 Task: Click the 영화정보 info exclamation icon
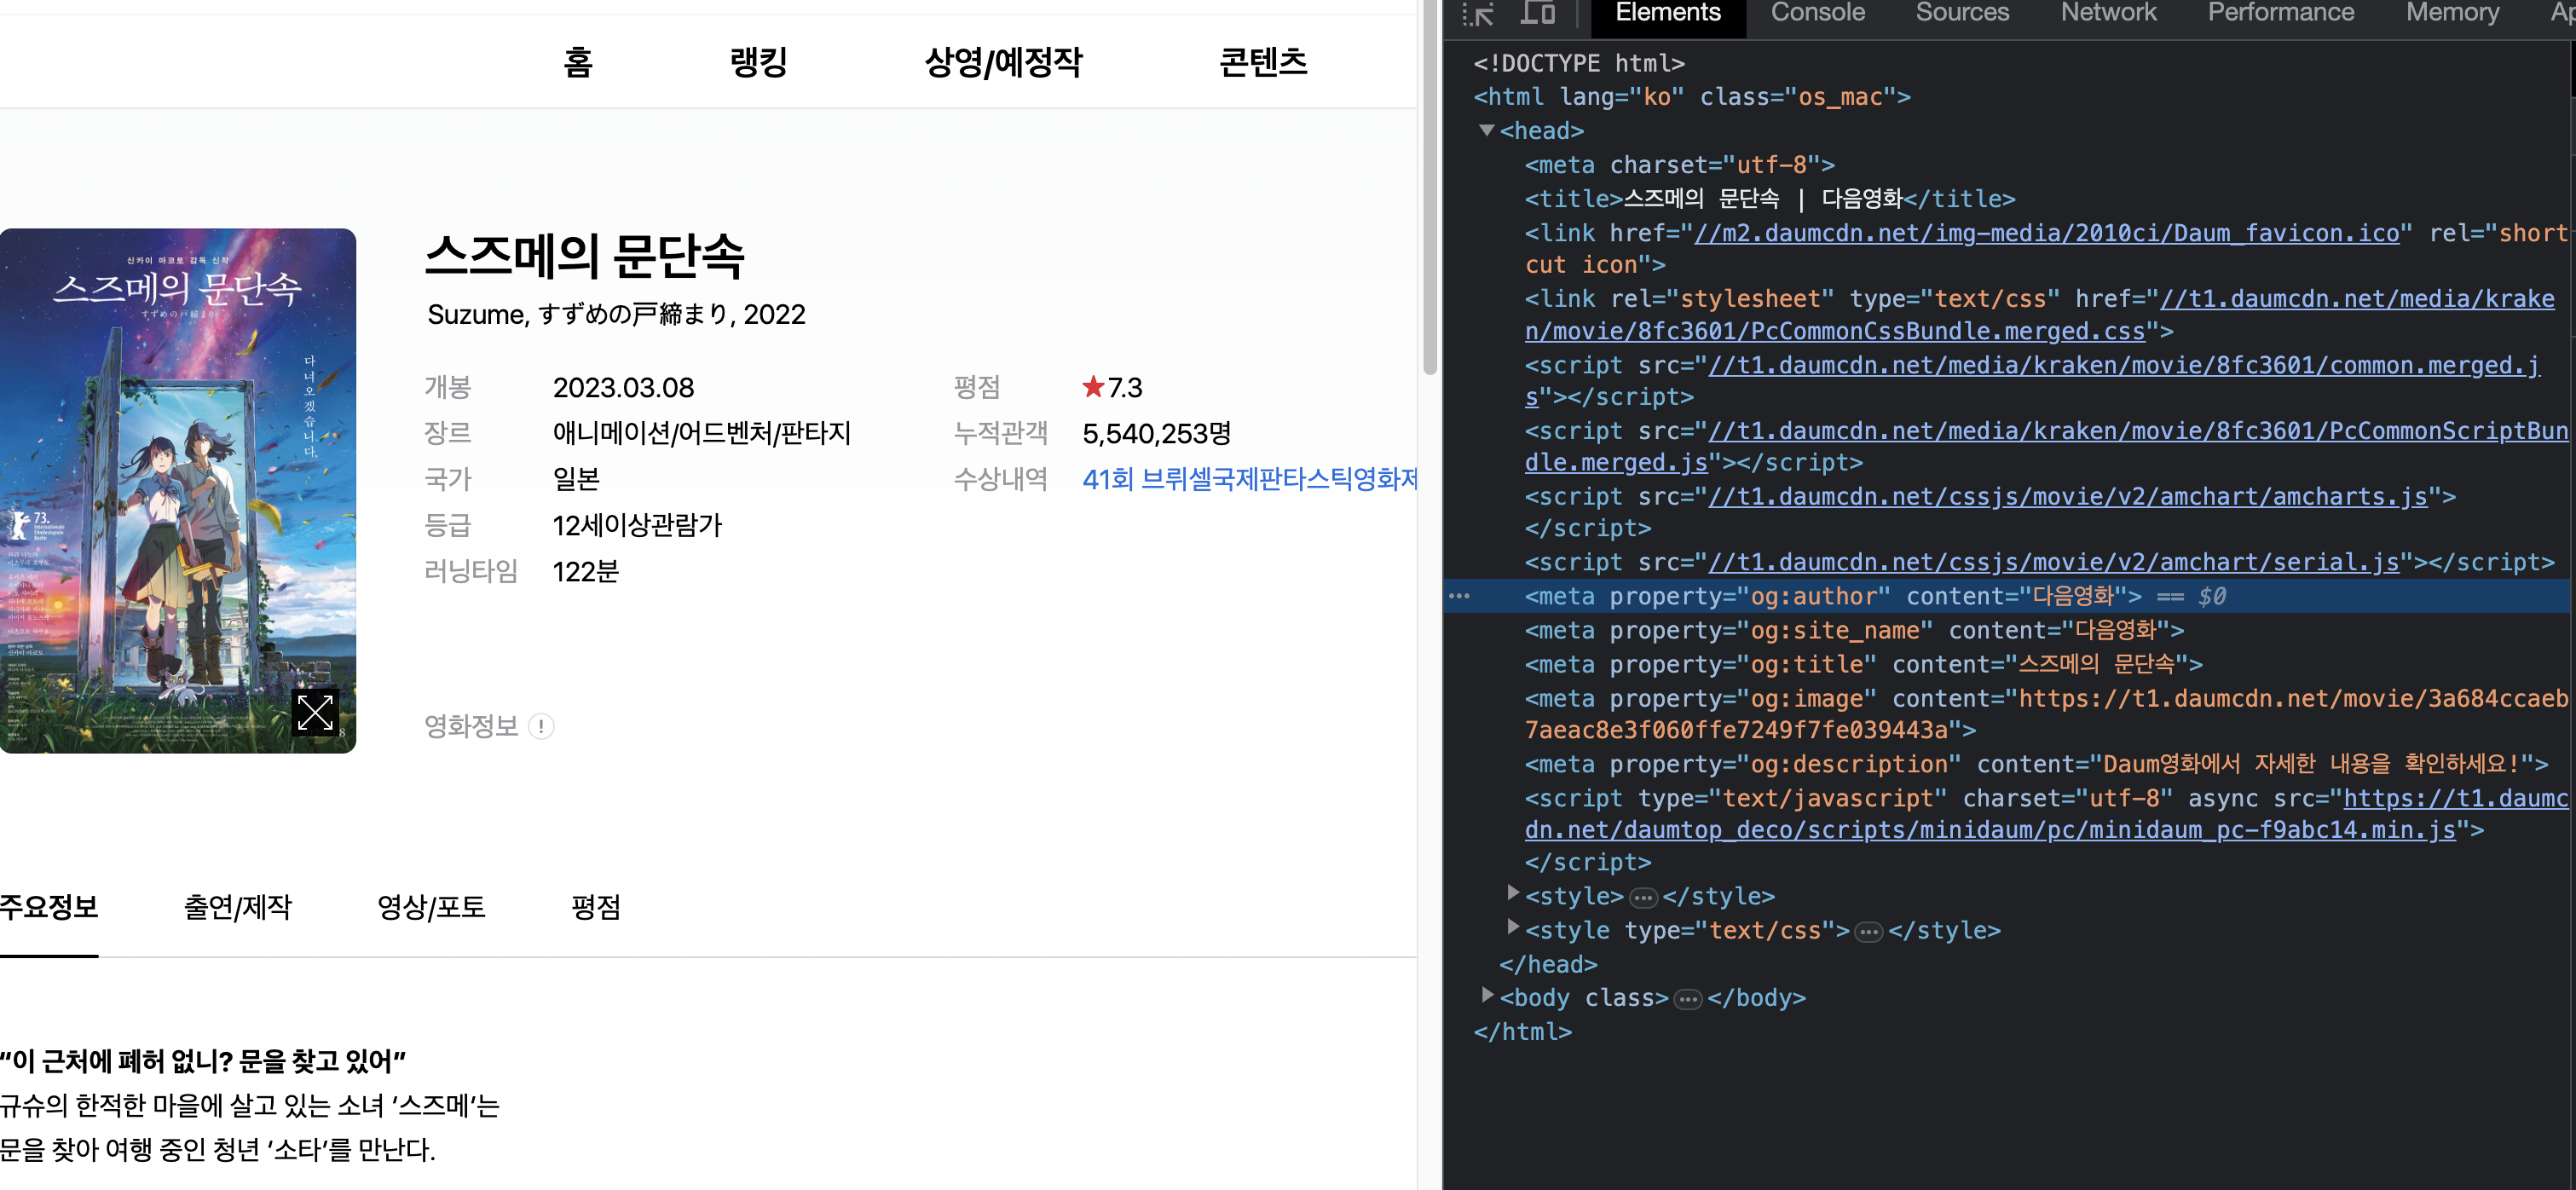pyautogui.click(x=541, y=726)
